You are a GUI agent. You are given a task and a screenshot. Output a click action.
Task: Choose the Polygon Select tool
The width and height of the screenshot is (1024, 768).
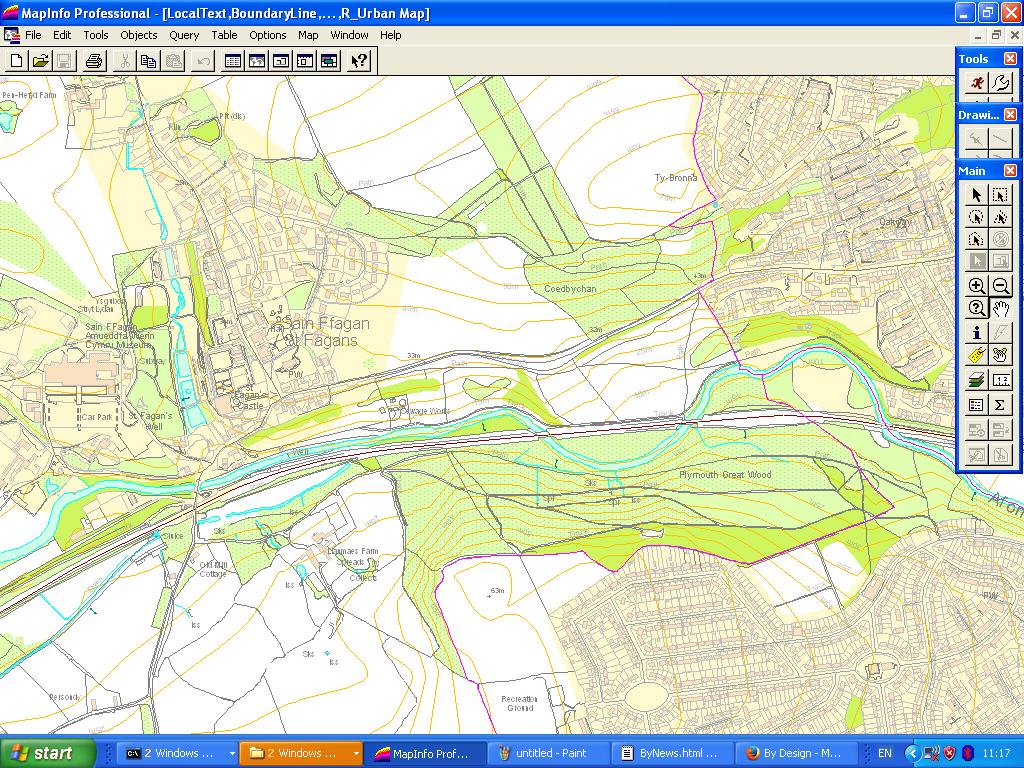(x=1000, y=217)
